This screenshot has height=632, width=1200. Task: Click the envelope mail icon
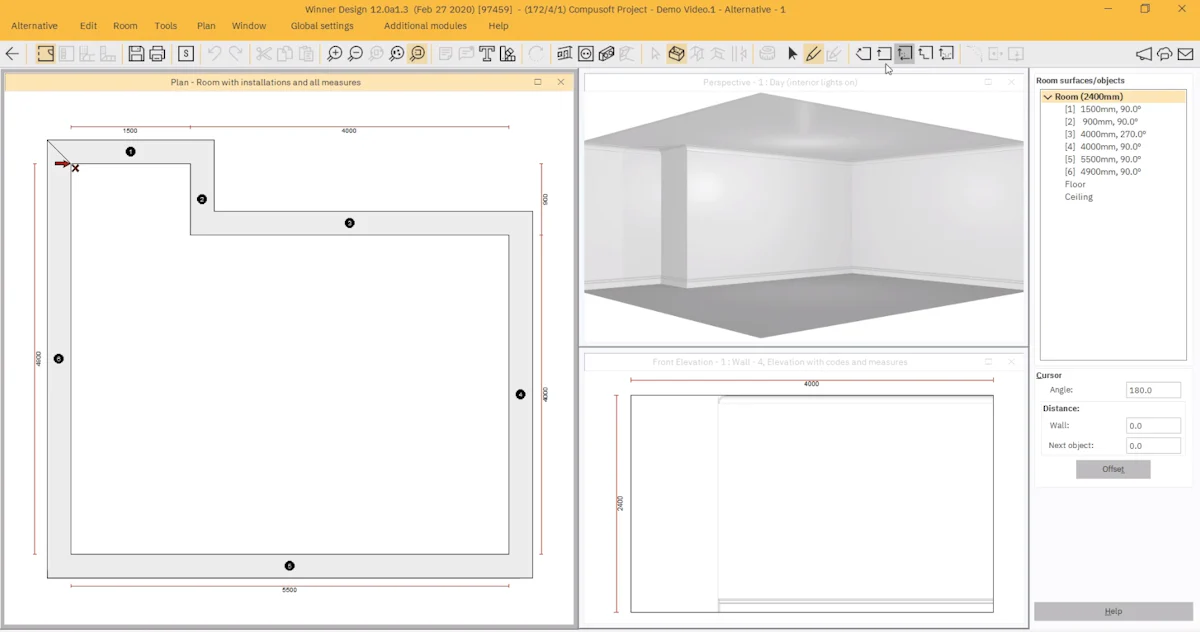(1186, 54)
